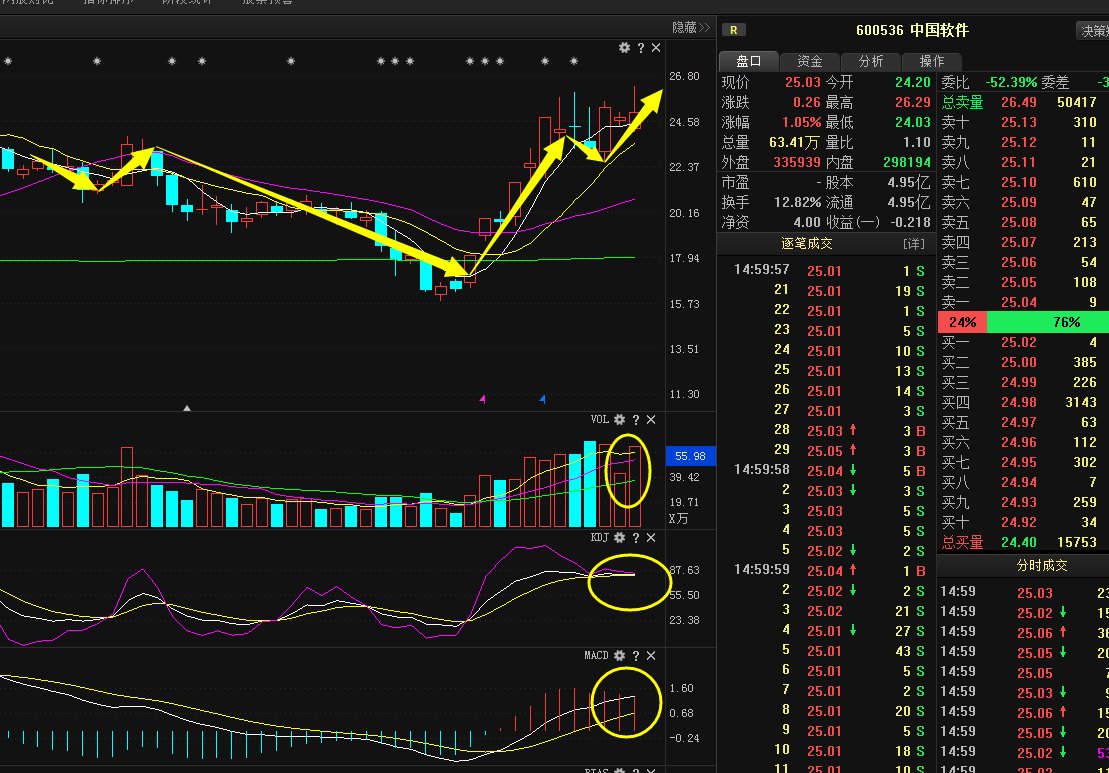Close the KDJ indicator panel
Viewport: 1109px width, 773px height.
651,538
